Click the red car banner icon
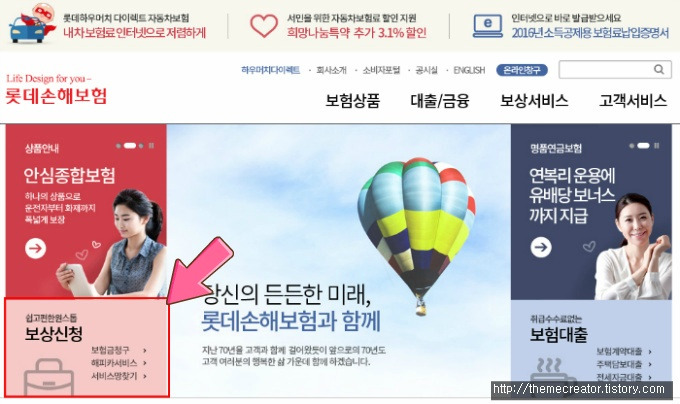The image size is (680, 404). (x=32, y=23)
